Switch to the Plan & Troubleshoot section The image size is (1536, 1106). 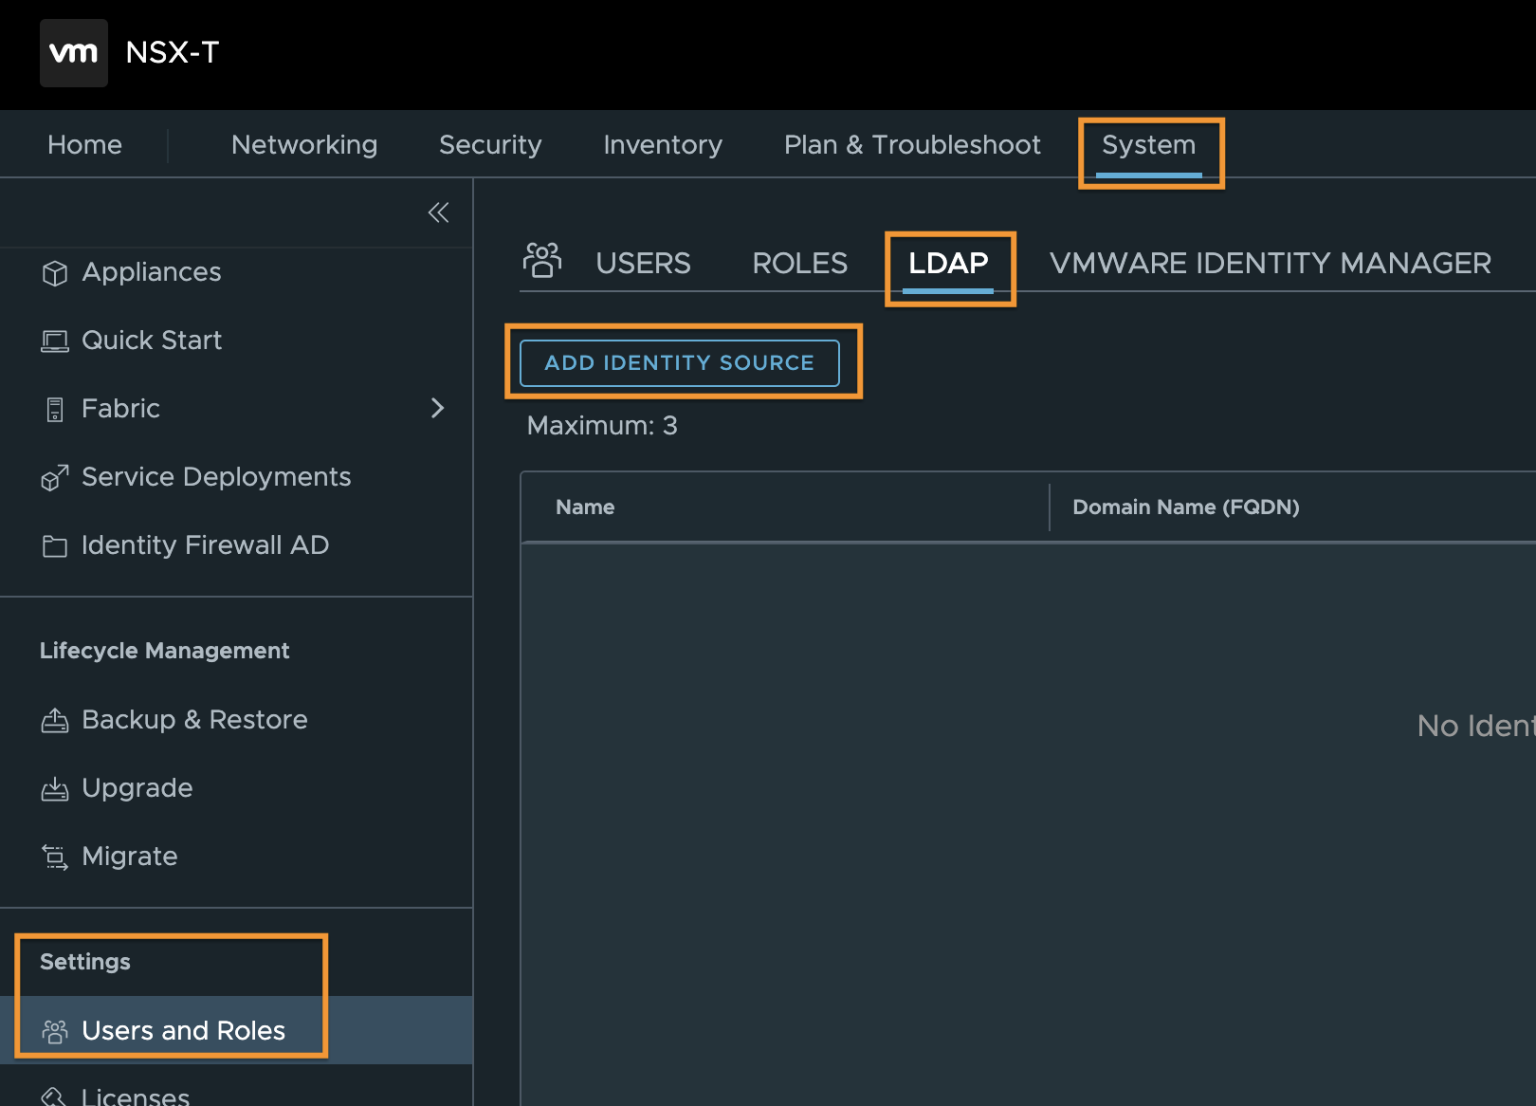click(912, 144)
